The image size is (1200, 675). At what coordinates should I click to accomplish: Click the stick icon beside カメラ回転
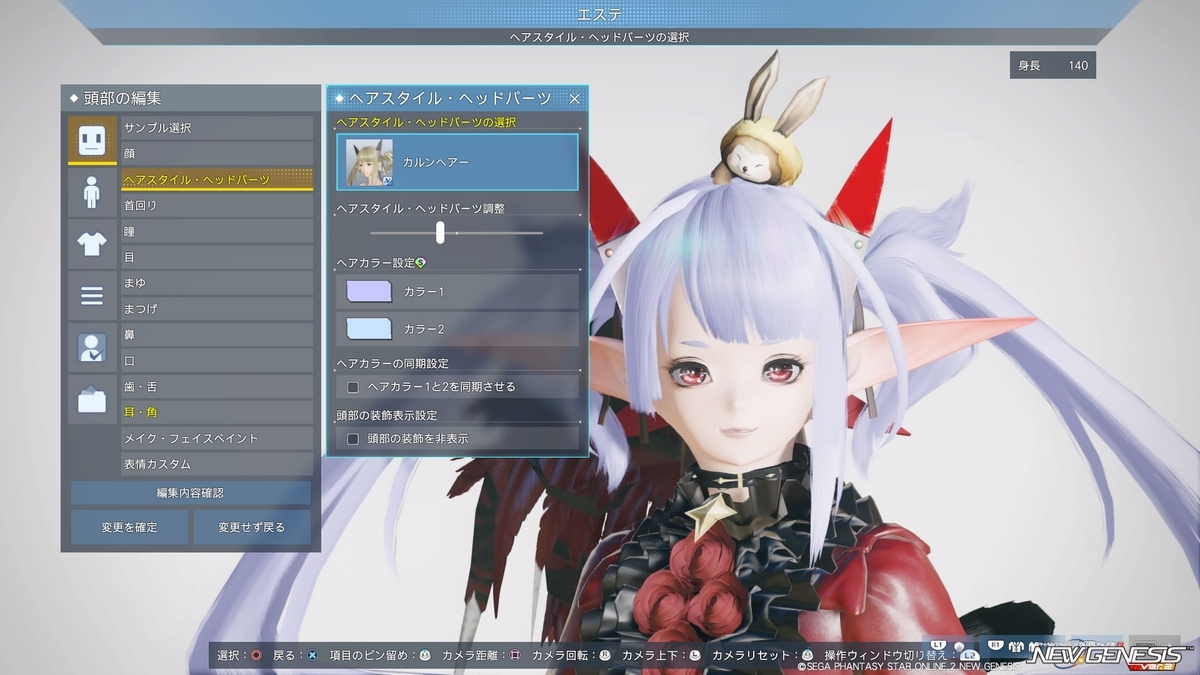(x=604, y=655)
